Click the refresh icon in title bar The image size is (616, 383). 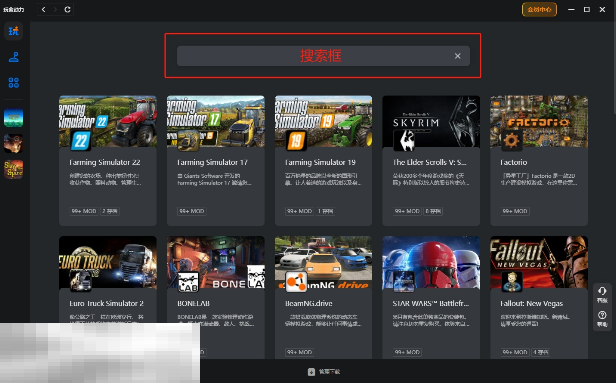pyautogui.click(x=68, y=9)
